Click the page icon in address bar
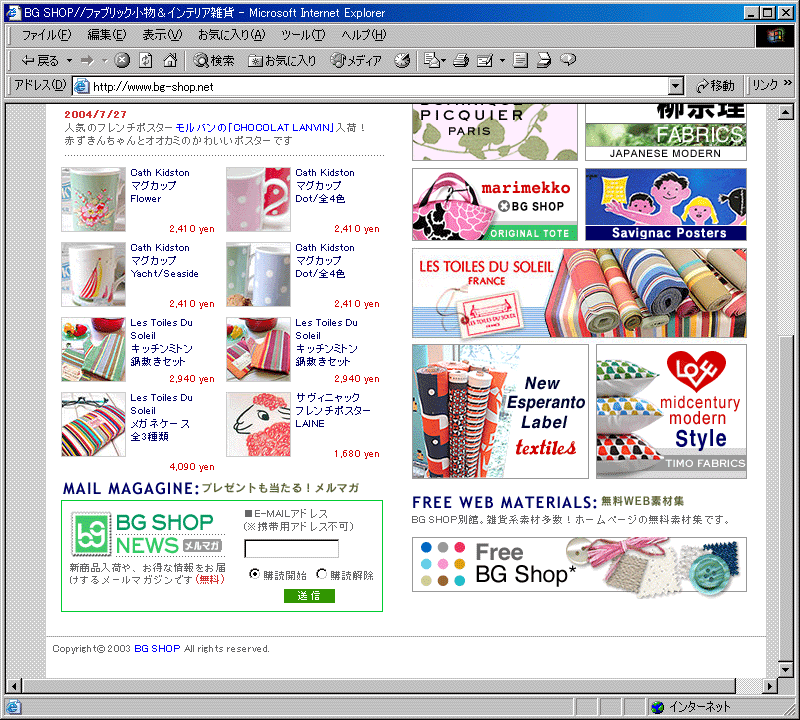Screen dimensions: 800x720 pyautogui.click(x=81, y=86)
